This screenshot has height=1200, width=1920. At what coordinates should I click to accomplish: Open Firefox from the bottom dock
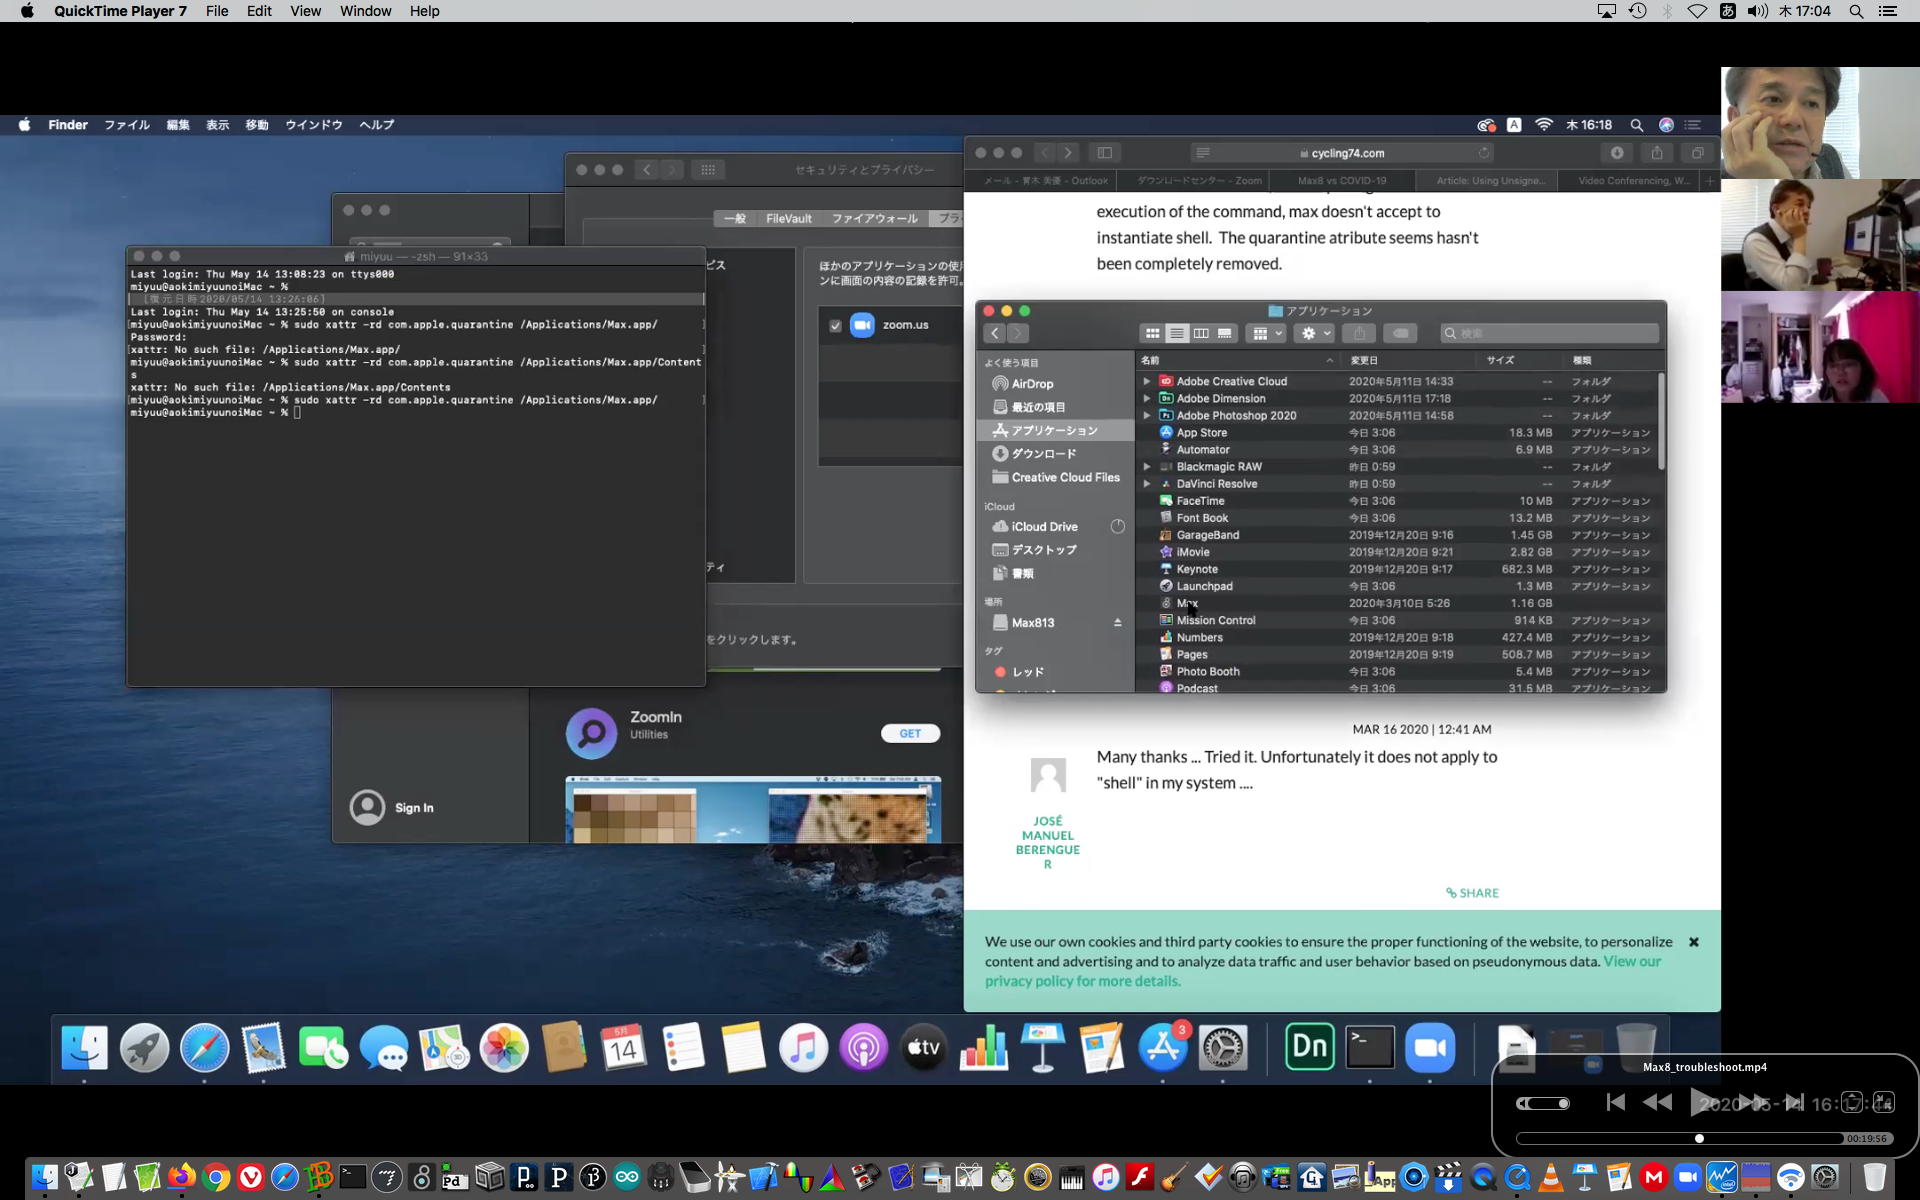181,1177
